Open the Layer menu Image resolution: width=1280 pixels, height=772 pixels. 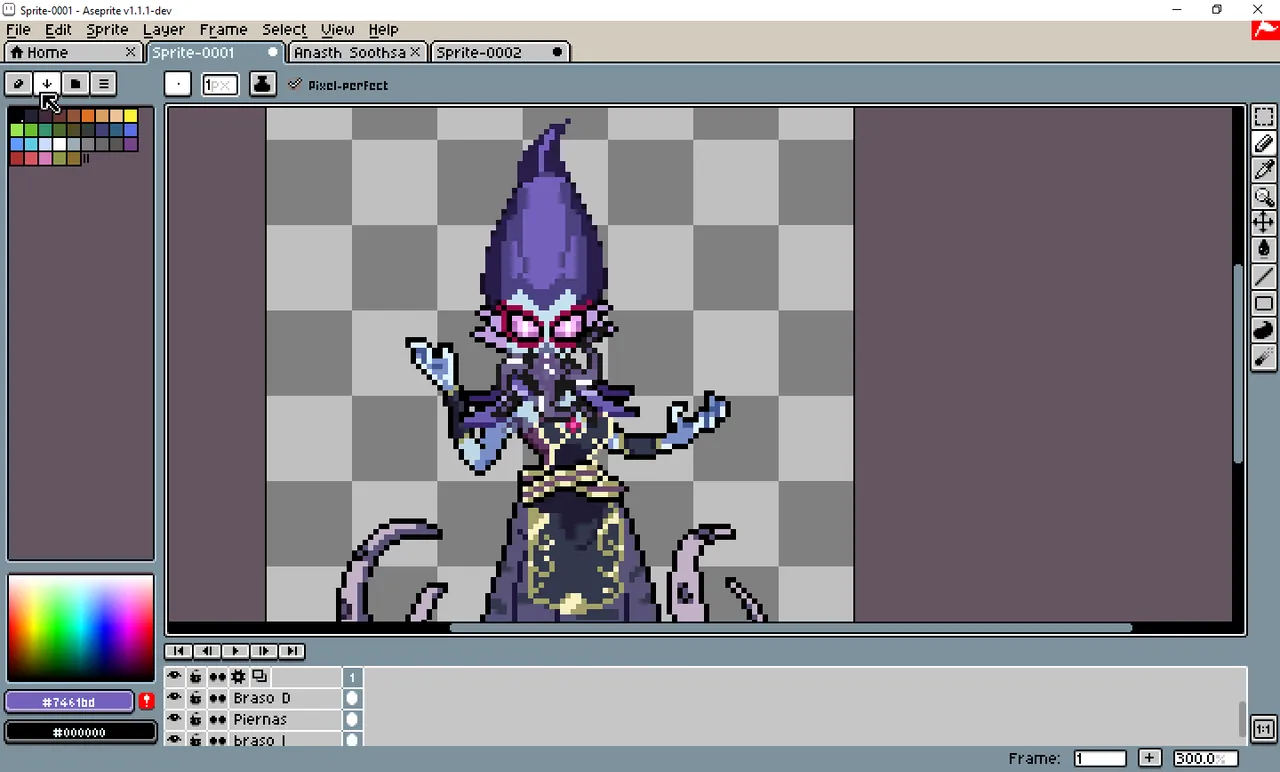tap(164, 30)
